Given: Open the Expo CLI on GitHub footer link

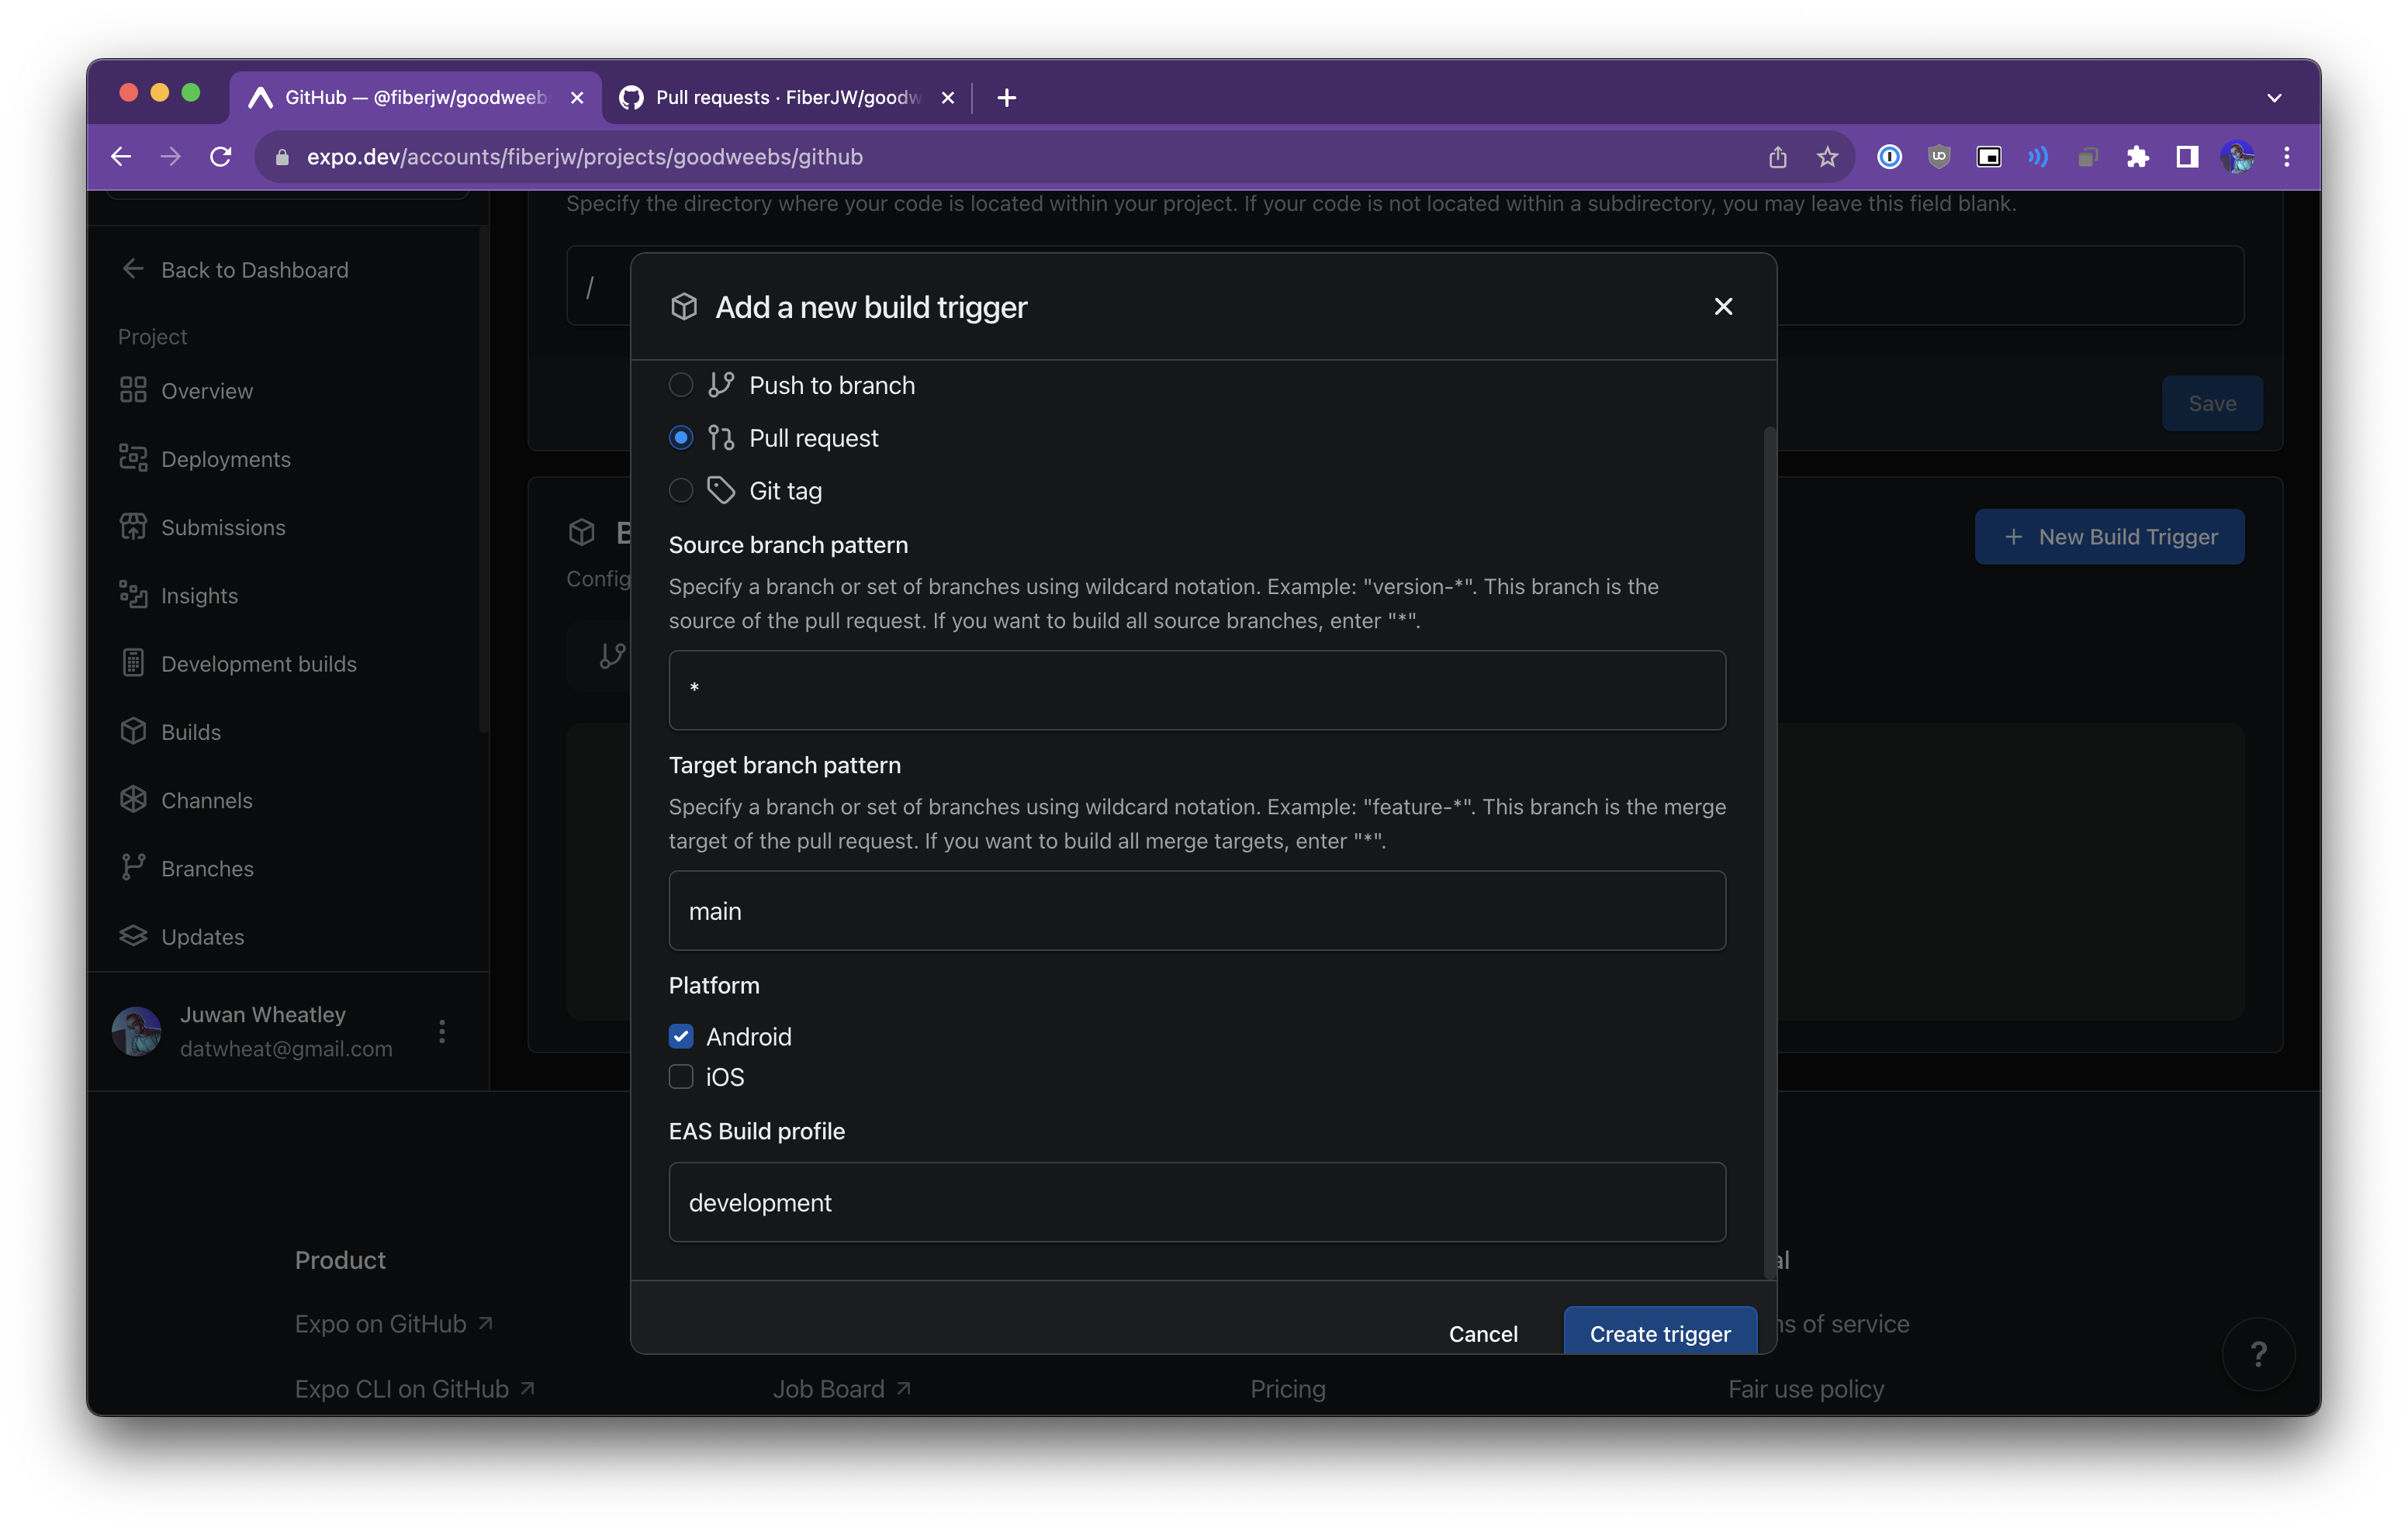Looking at the screenshot, I should (x=415, y=1389).
